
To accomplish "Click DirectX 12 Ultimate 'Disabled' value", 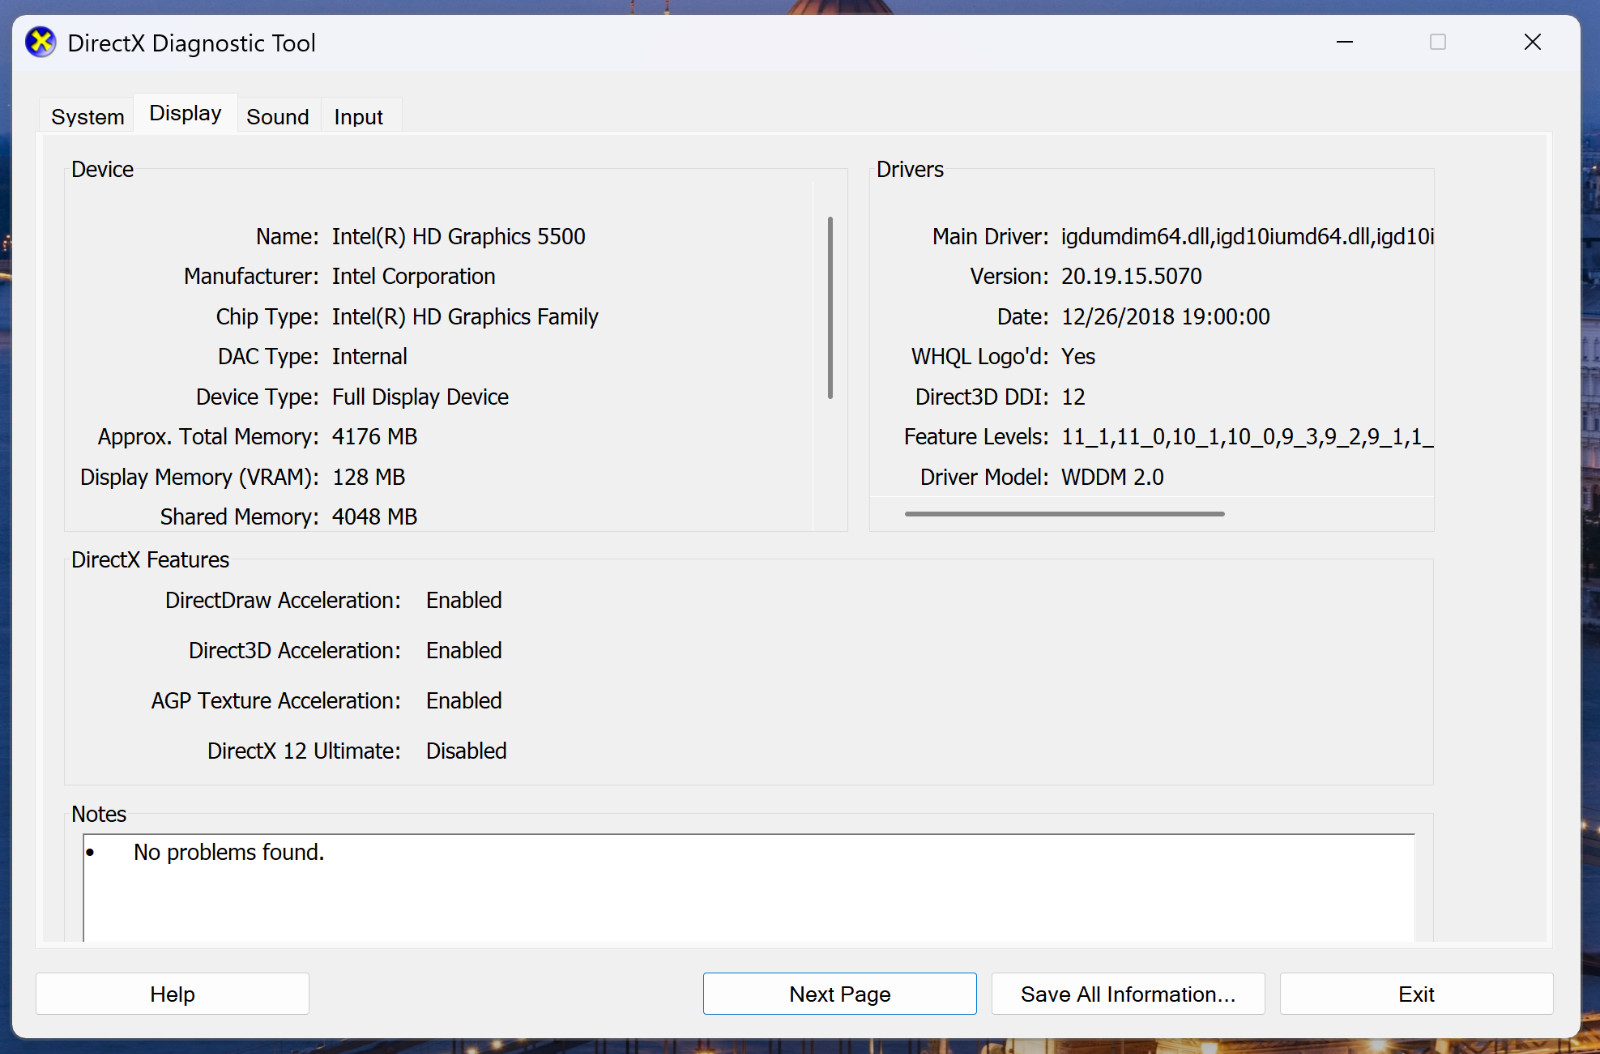I will point(467,751).
